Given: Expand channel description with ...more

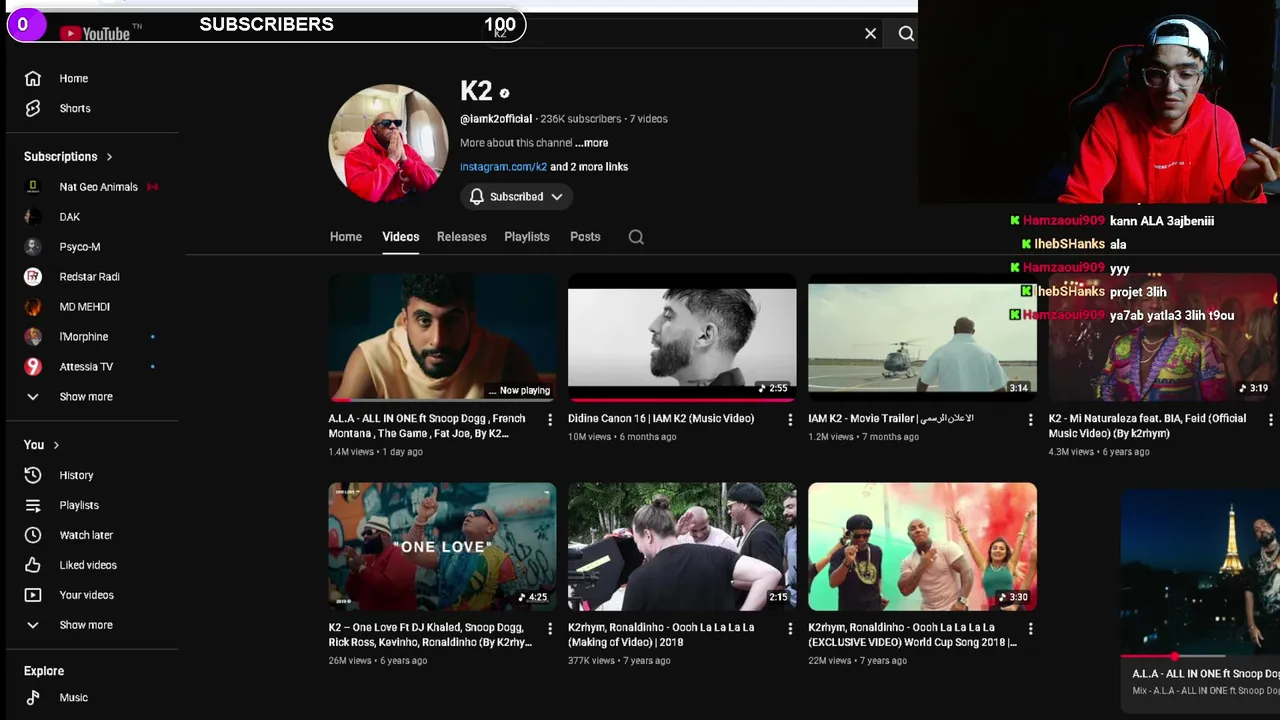Looking at the screenshot, I should 592,143.
